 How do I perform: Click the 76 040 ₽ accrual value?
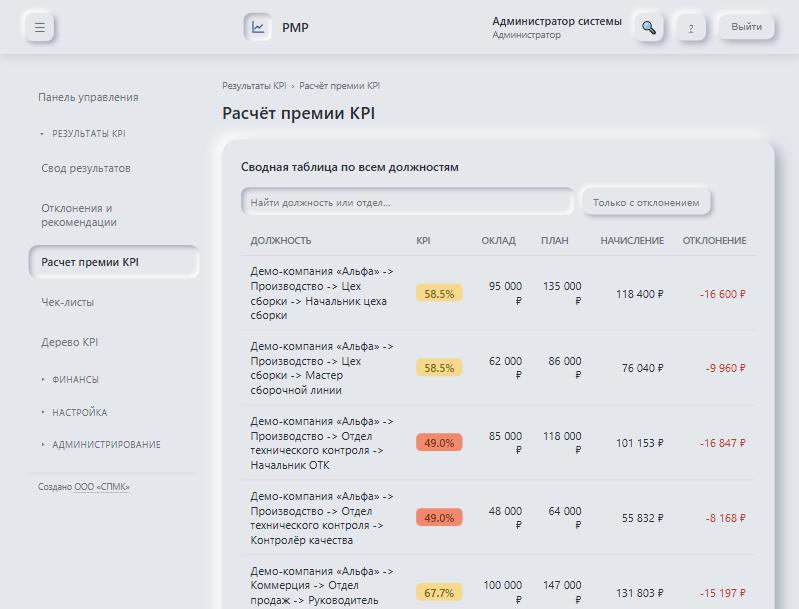point(643,368)
